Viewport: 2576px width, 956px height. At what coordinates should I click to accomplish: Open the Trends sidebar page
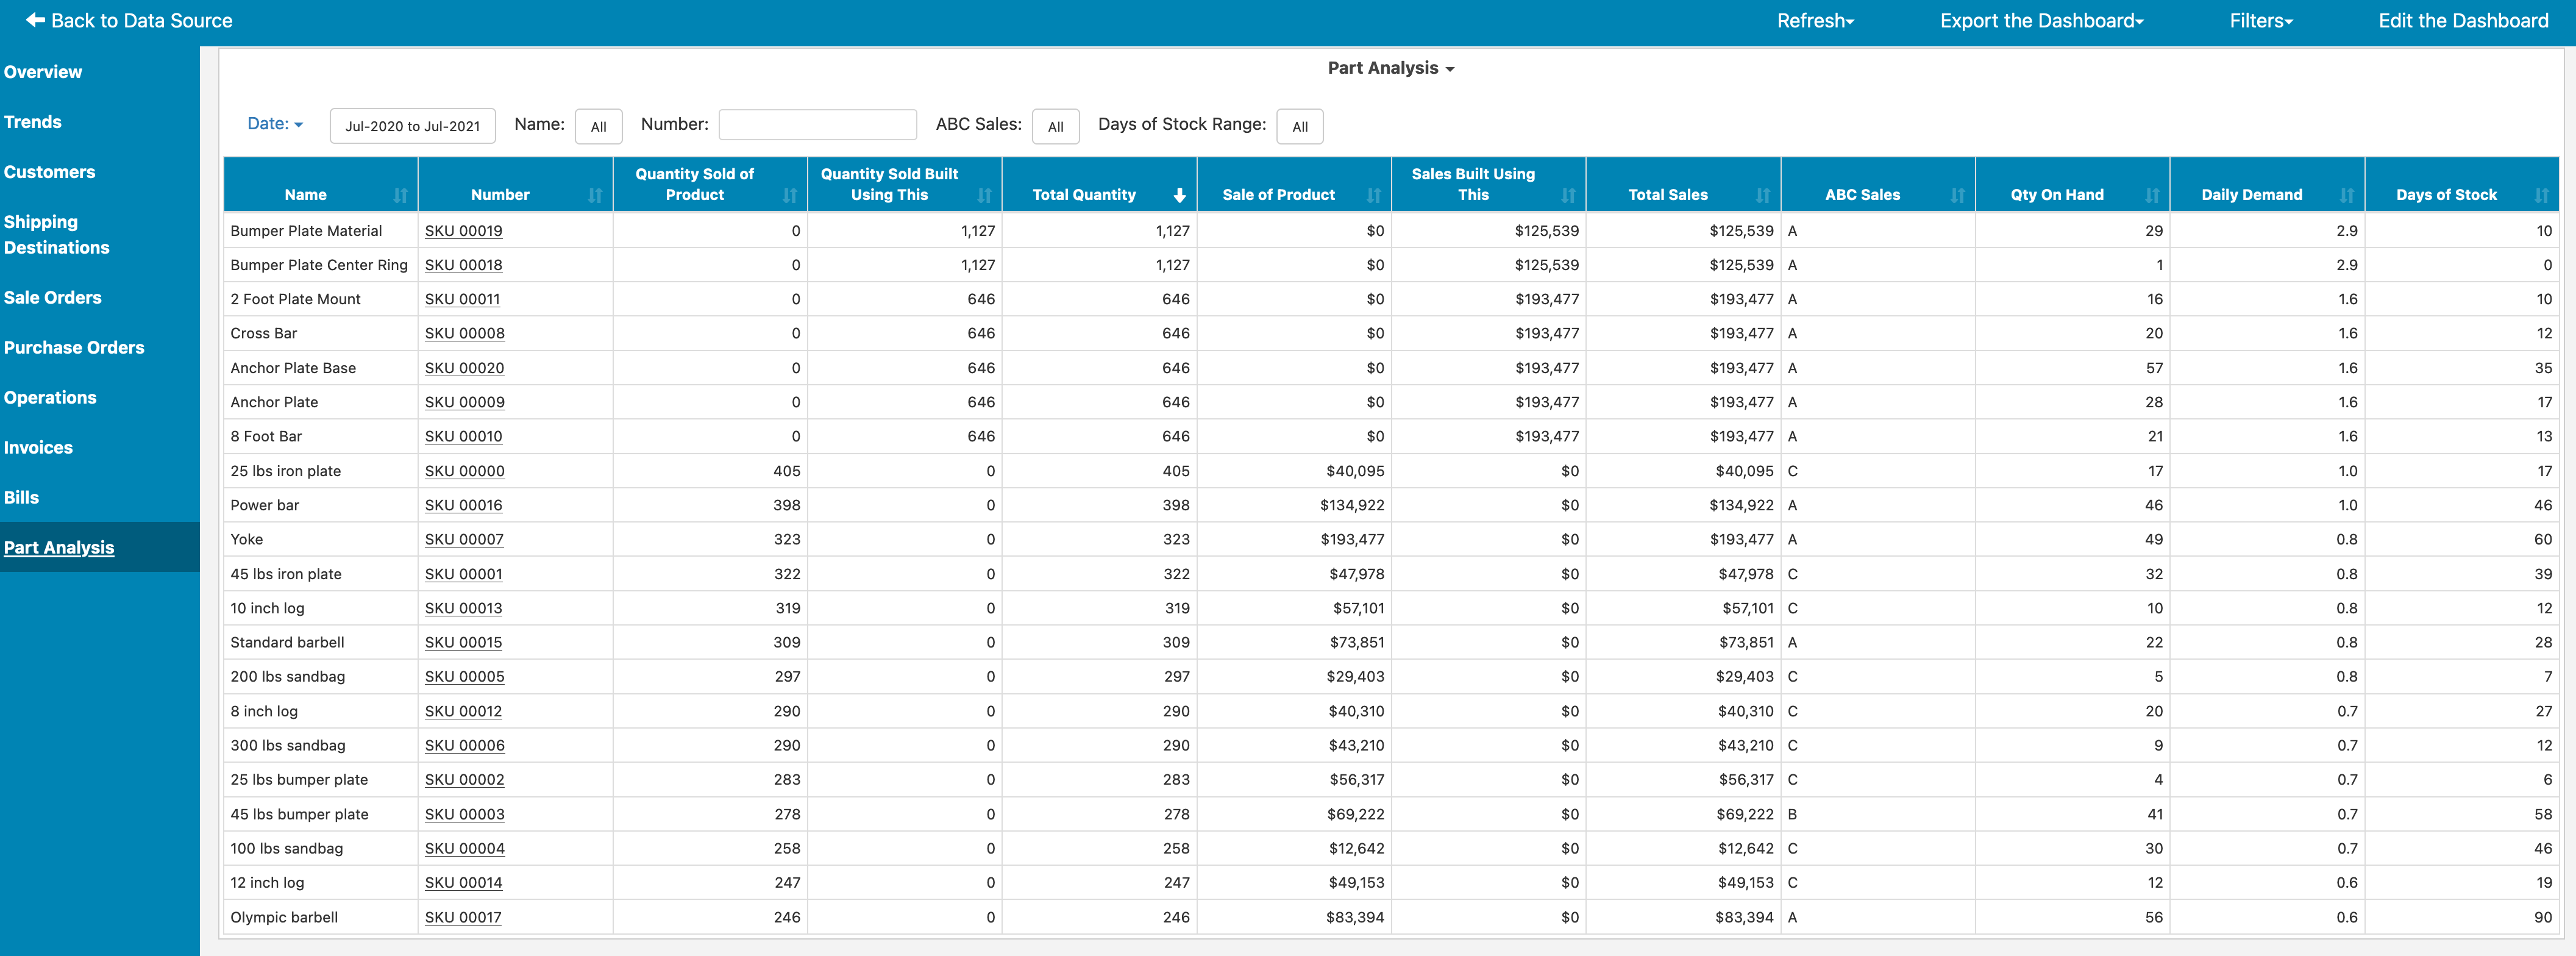tap(32, 122)
